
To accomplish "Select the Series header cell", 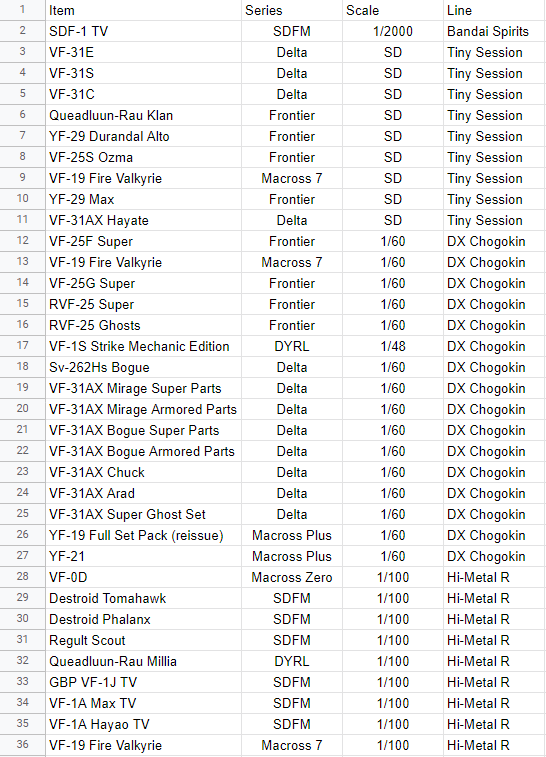I will click(292, 10).
